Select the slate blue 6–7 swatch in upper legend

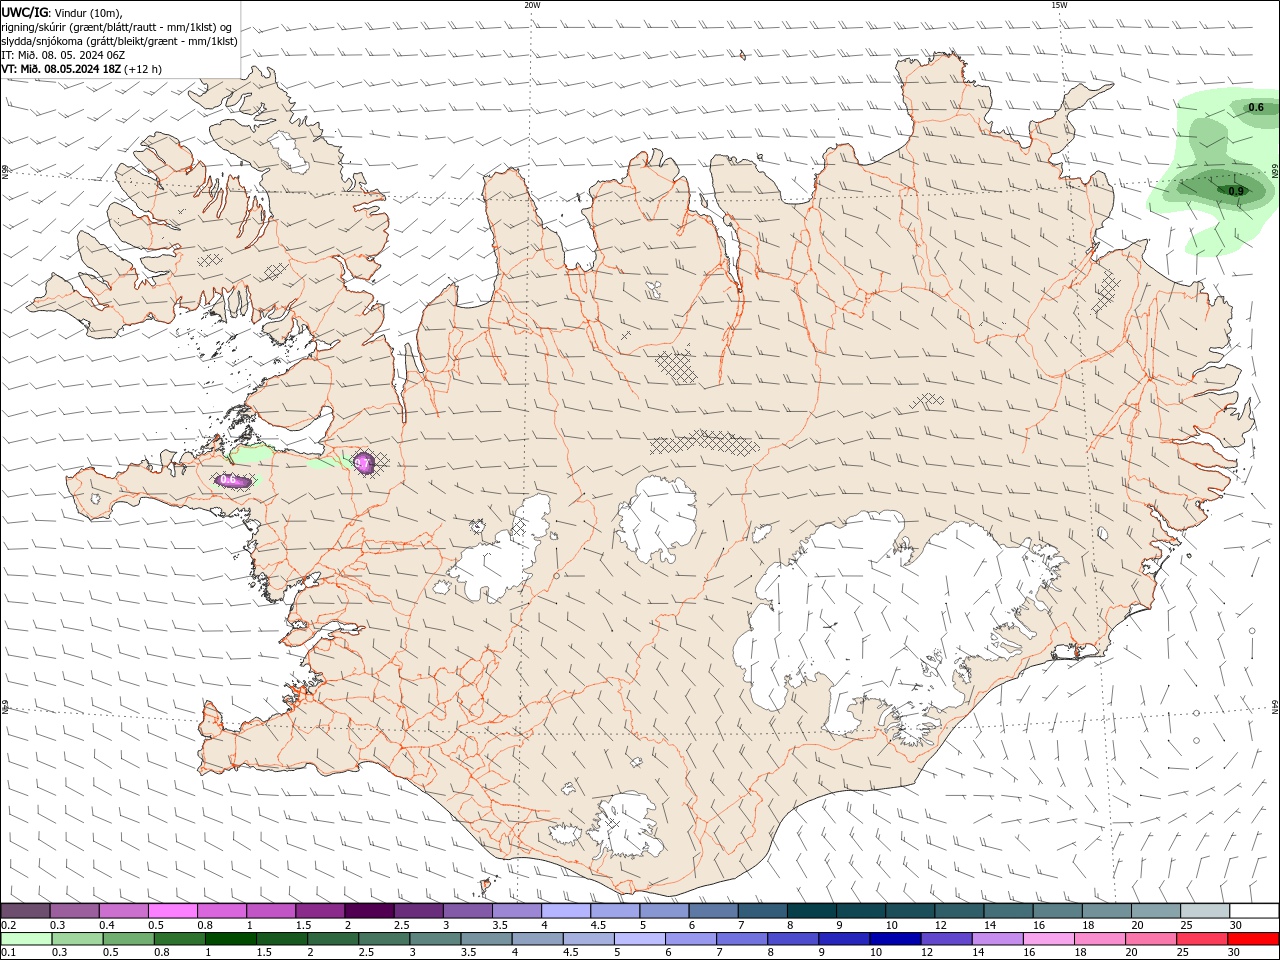713,911
